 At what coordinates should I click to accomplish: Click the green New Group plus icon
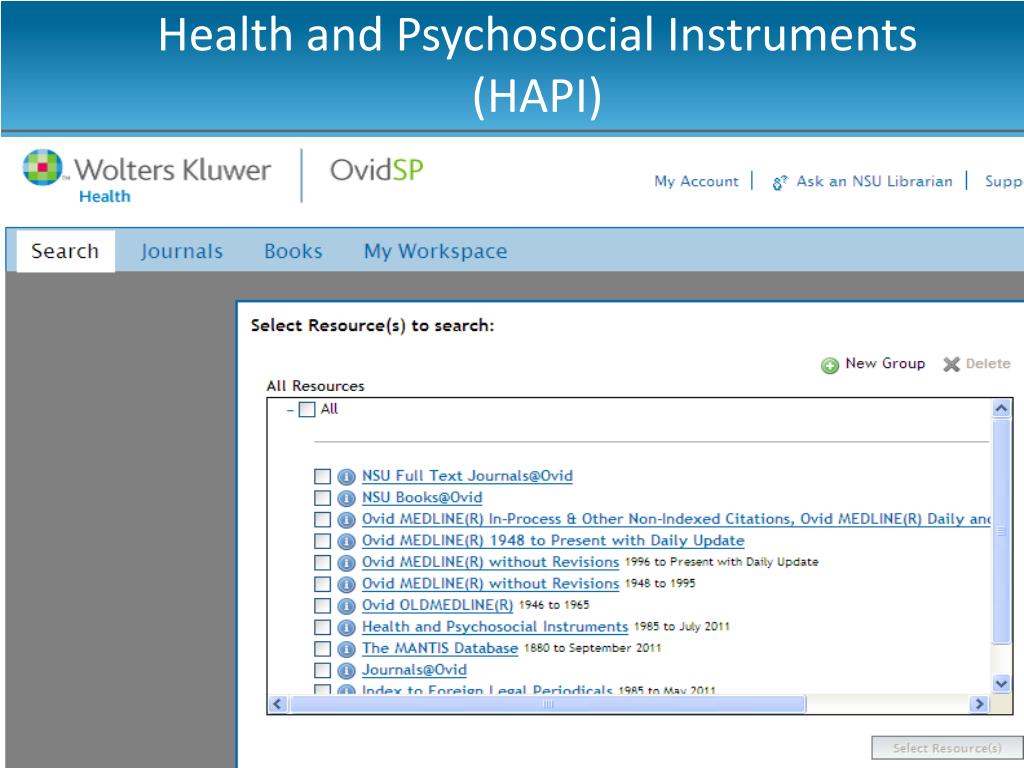830,365
